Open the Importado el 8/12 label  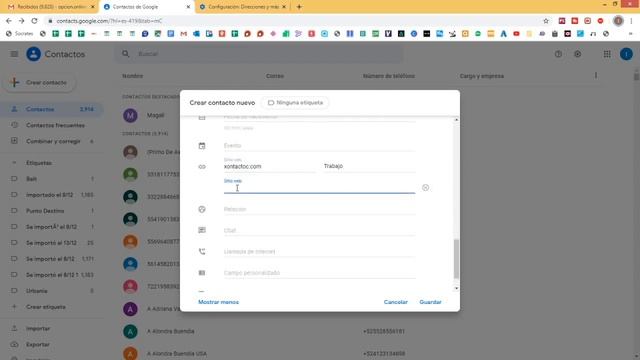(51, 195)
